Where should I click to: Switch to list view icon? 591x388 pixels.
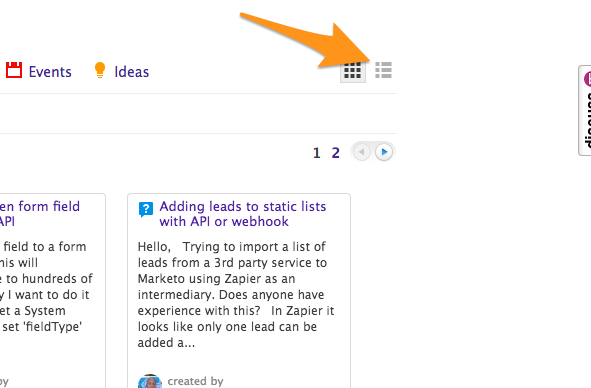(x=383, y=70)
